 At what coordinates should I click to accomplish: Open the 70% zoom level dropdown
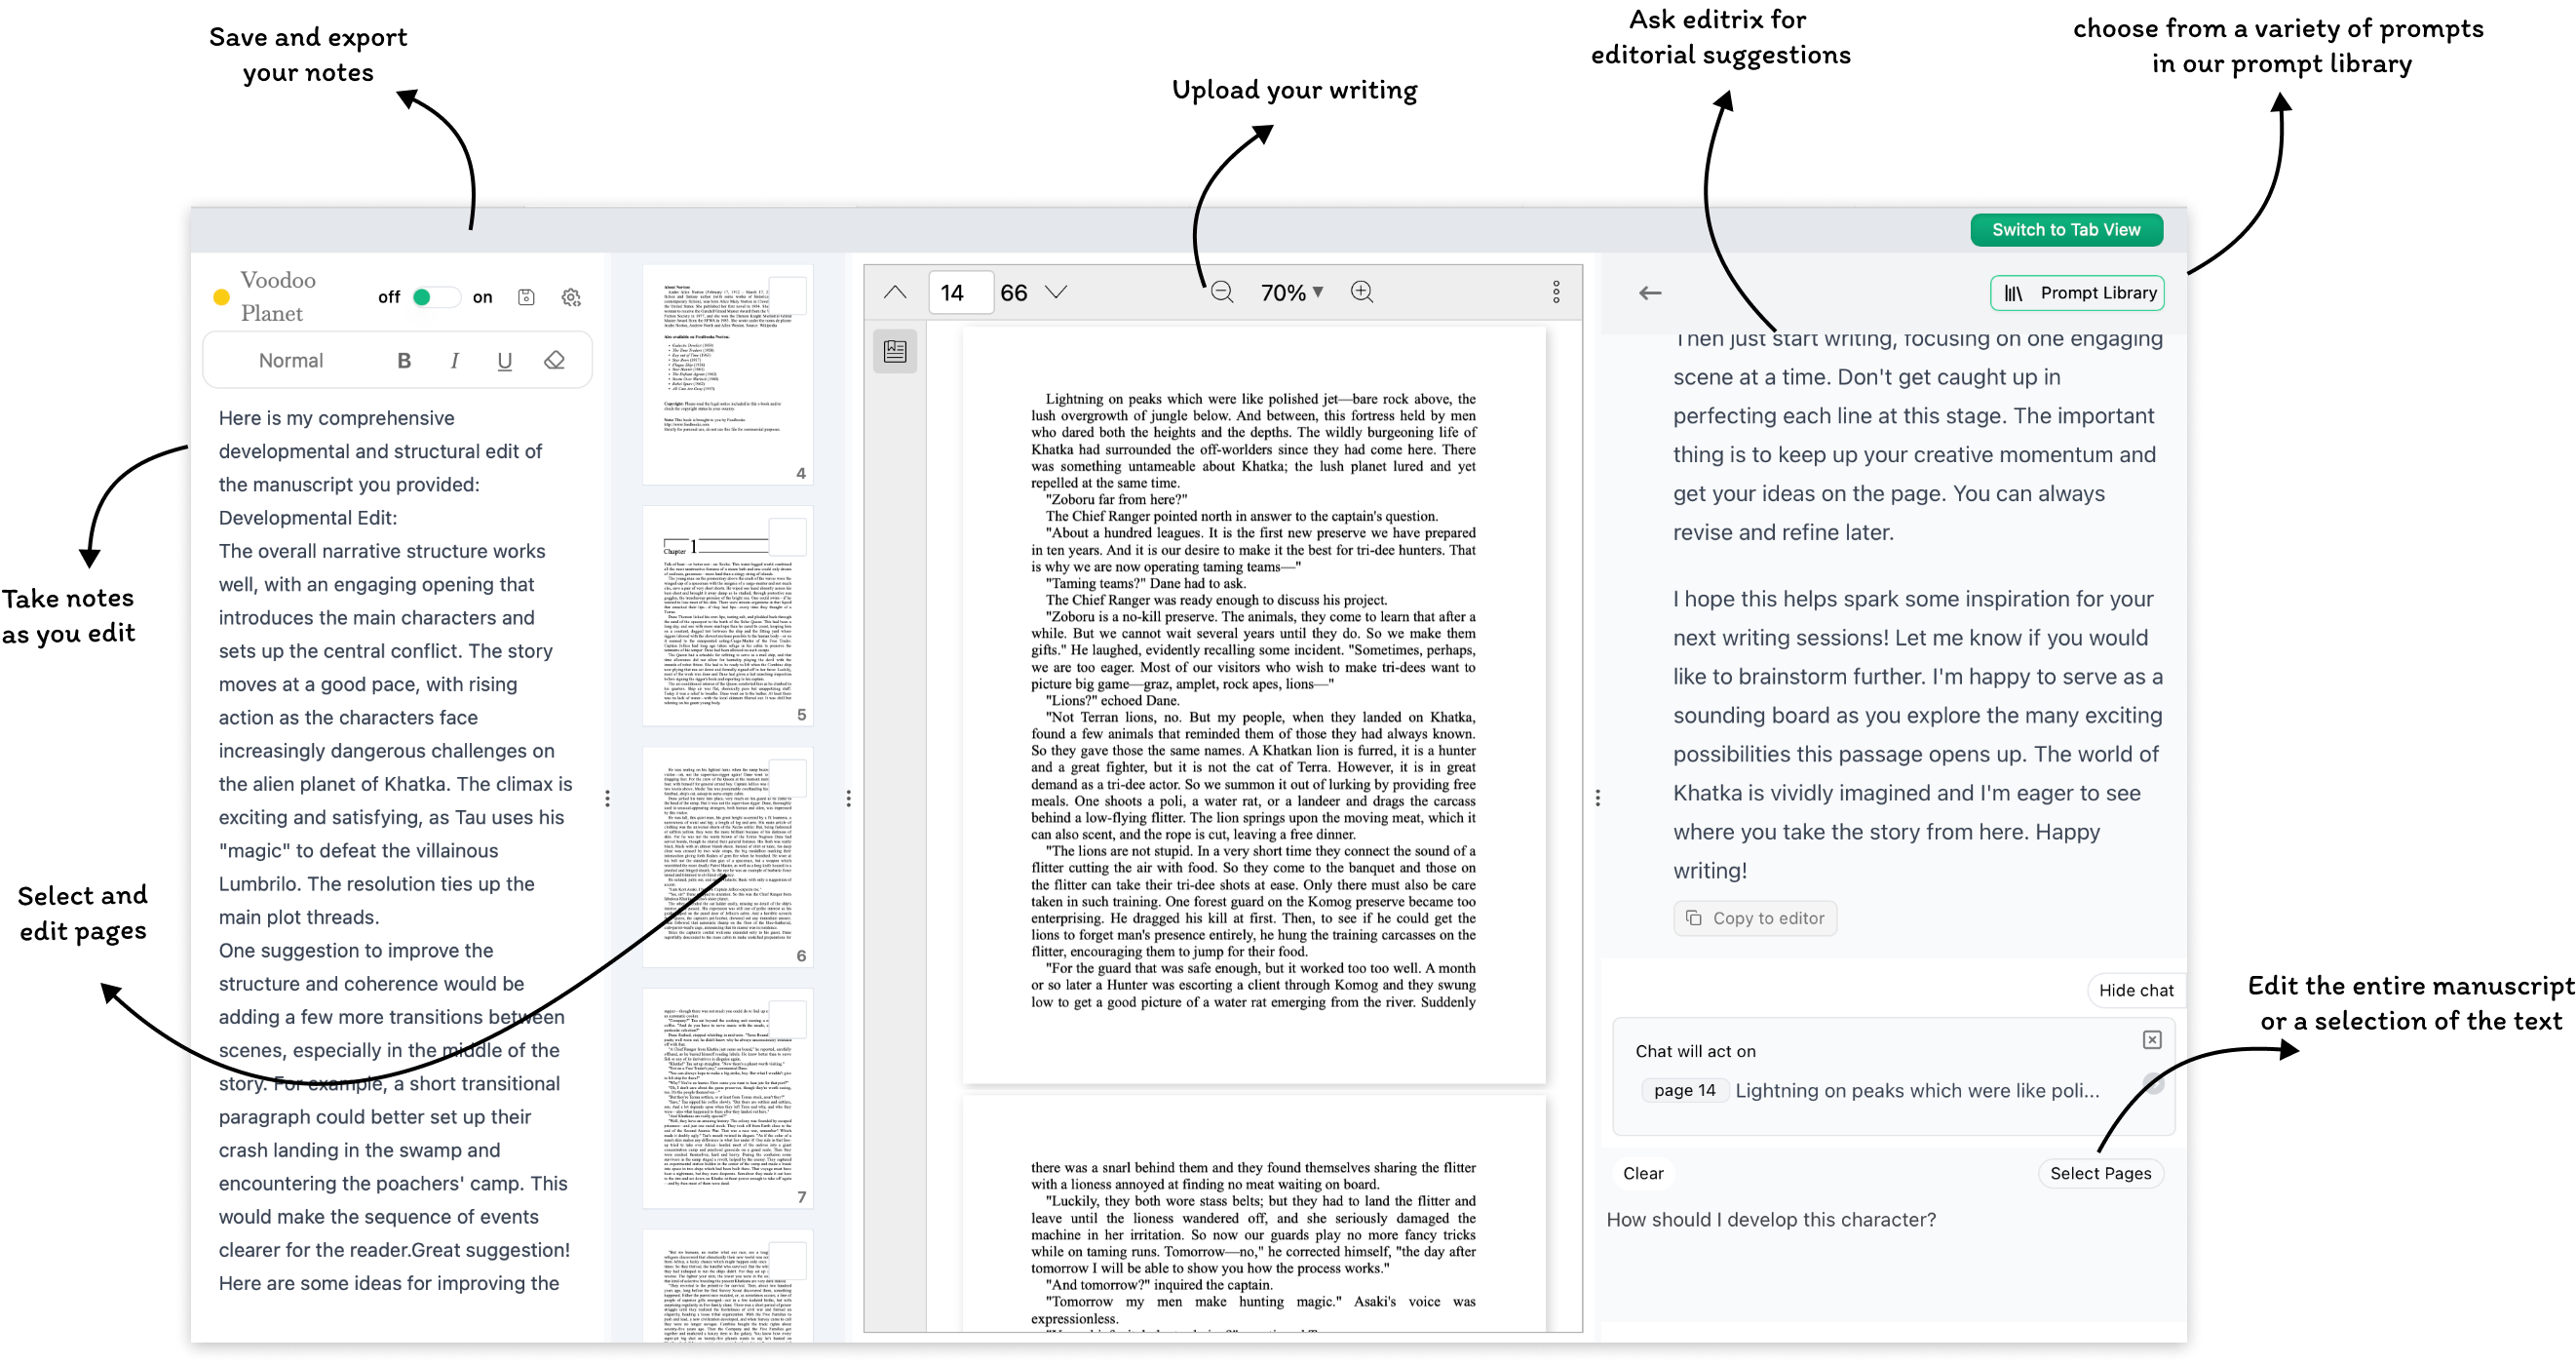[1291, 292]
